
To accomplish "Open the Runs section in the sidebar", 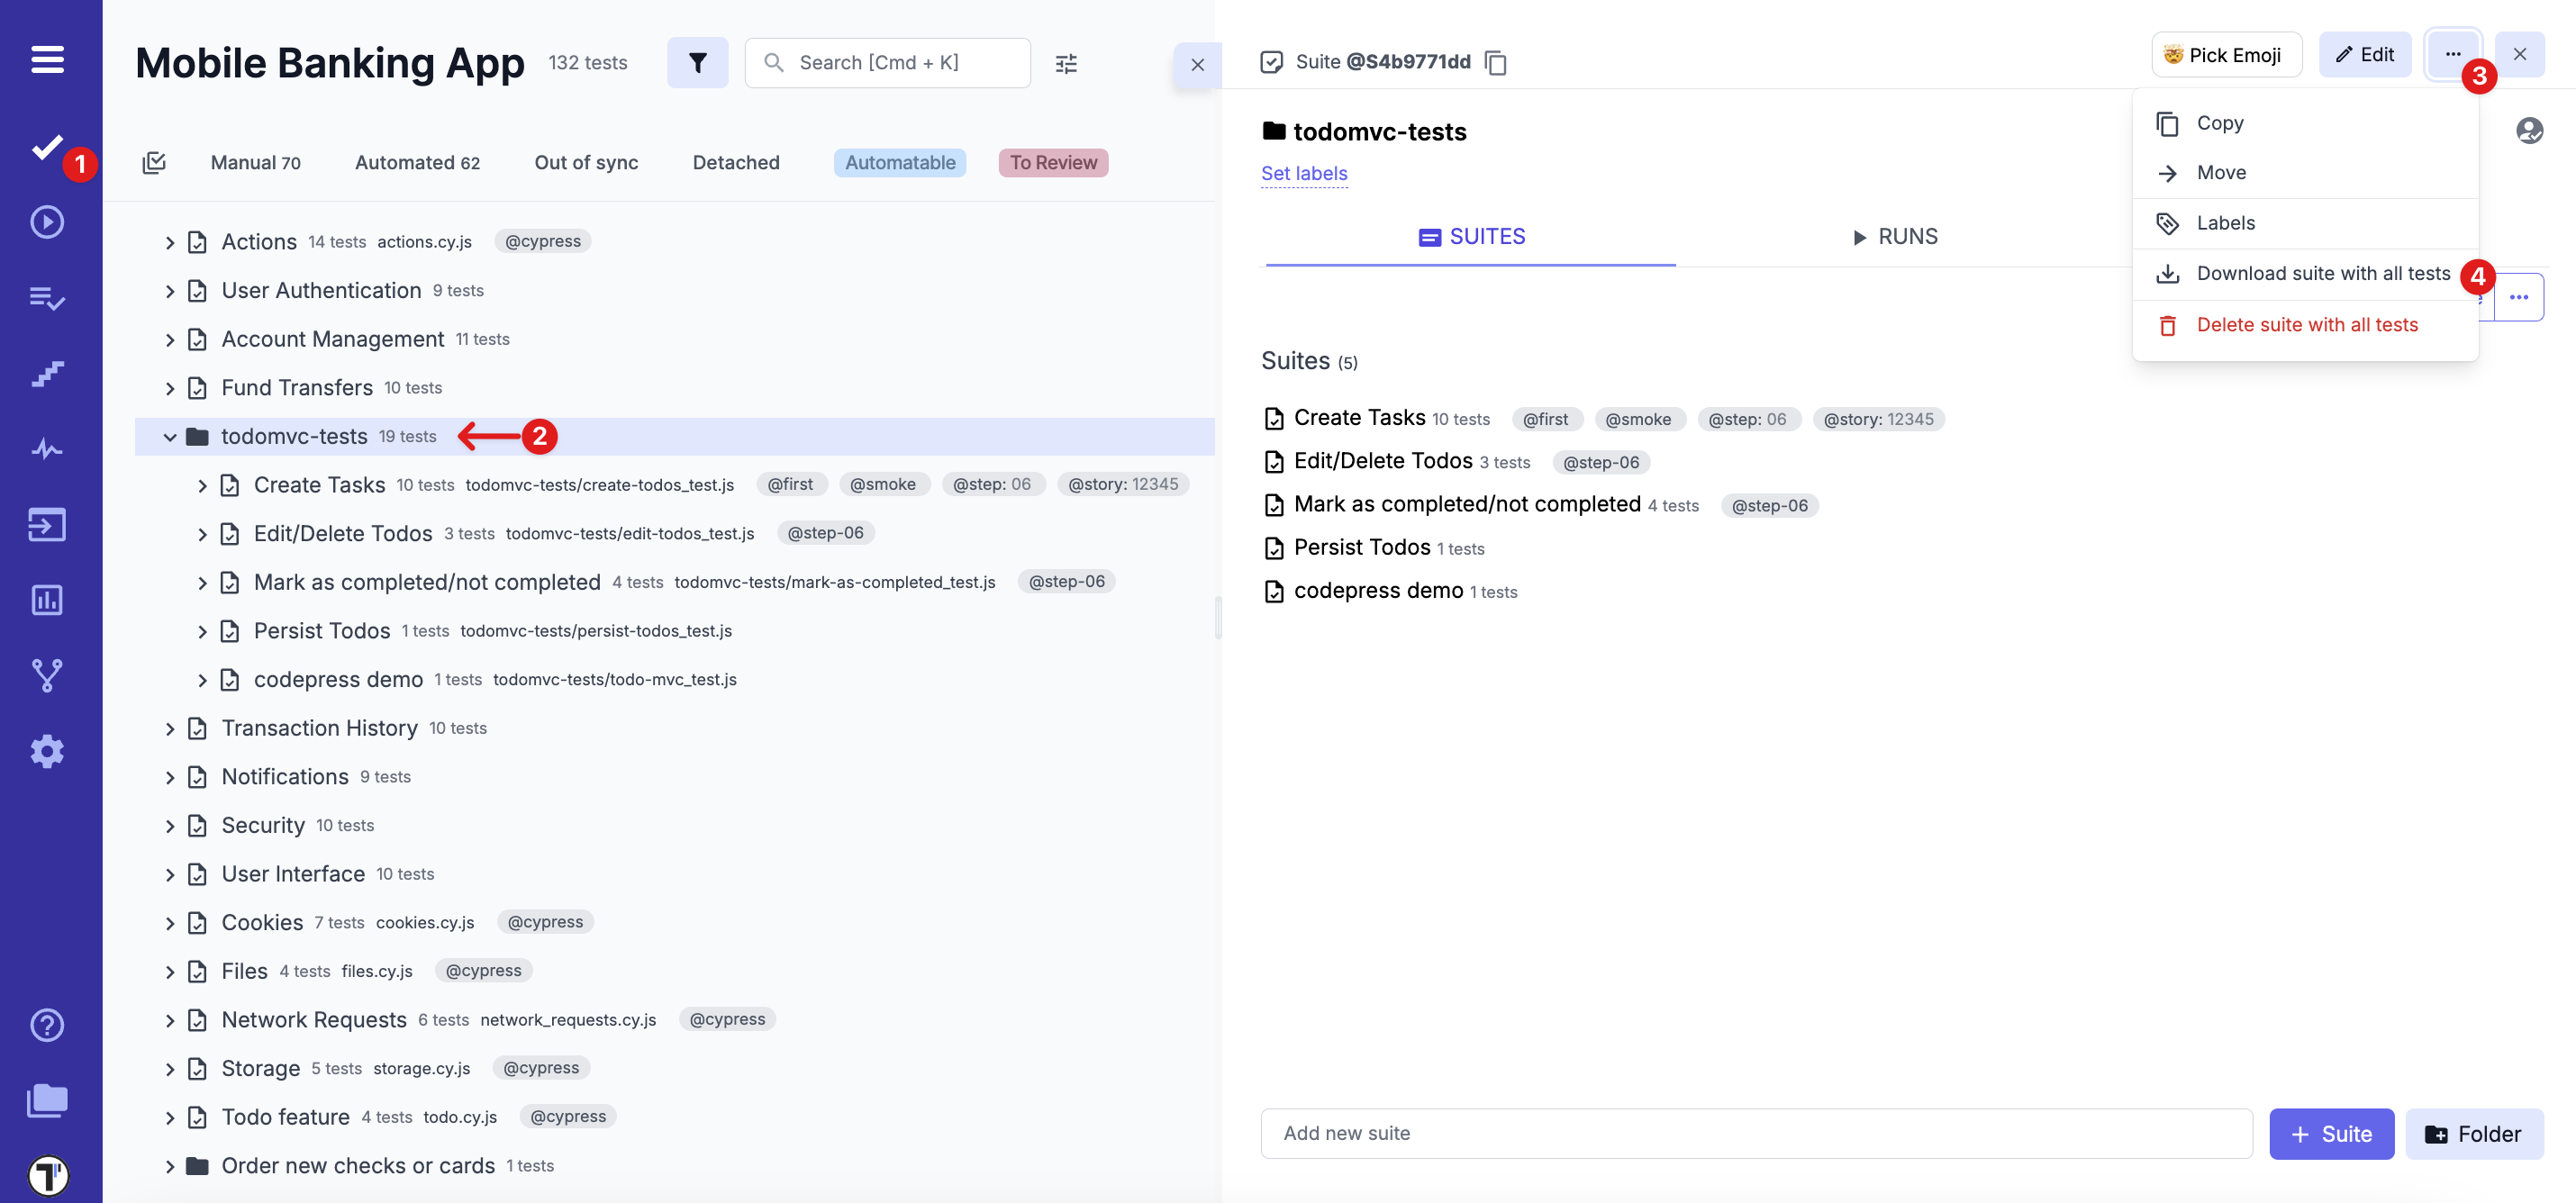I will coord(46,223).
